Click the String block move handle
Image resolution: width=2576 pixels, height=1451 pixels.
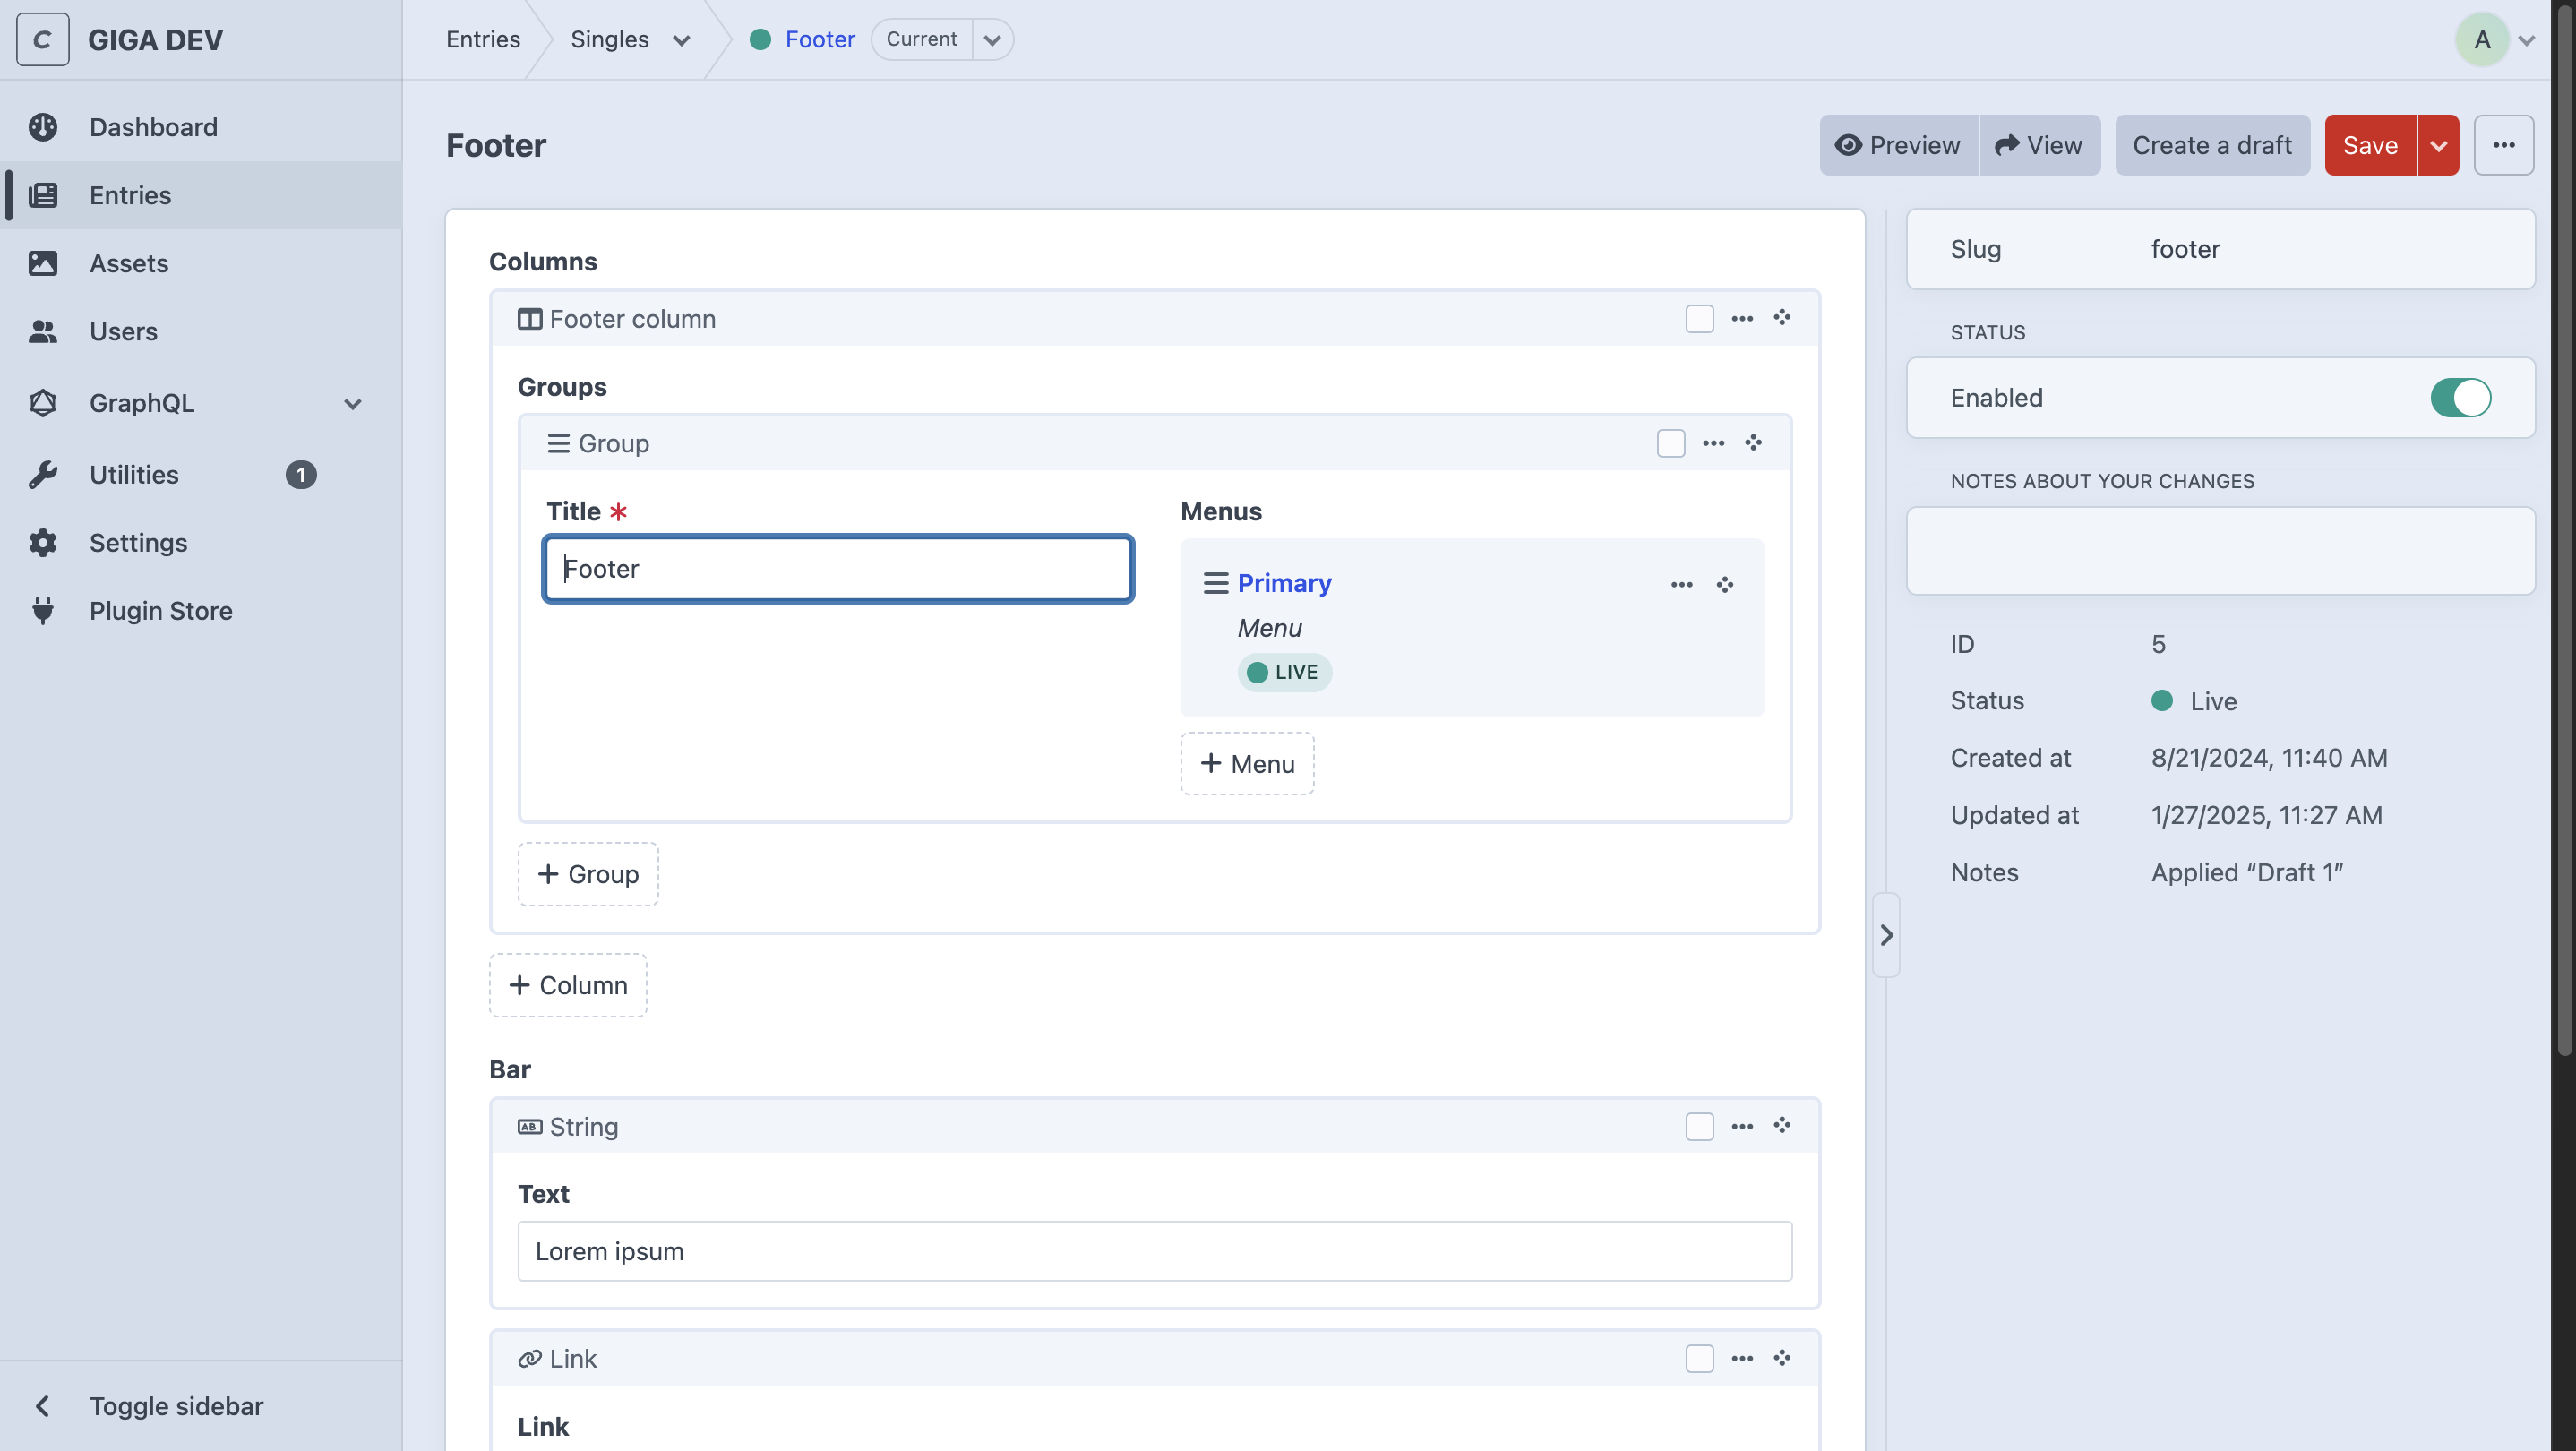1782,1126
